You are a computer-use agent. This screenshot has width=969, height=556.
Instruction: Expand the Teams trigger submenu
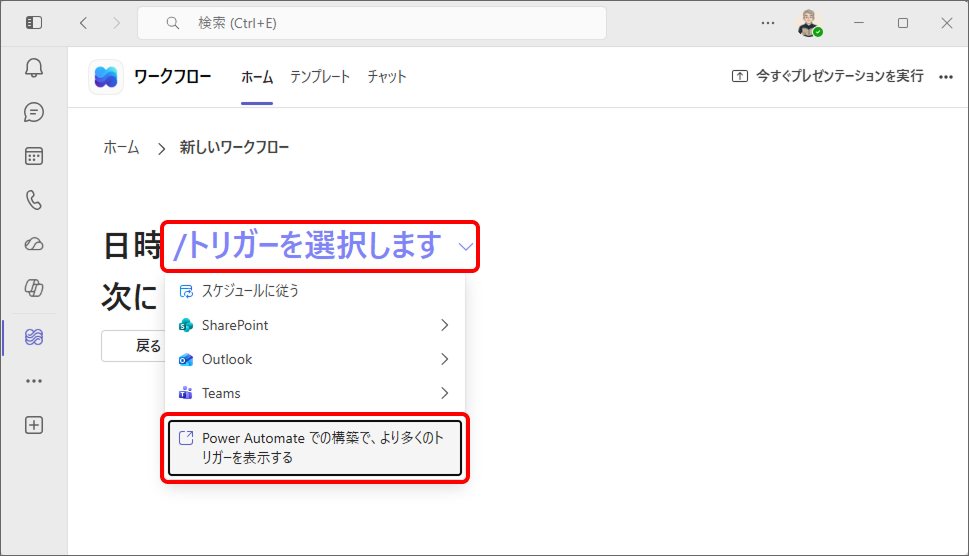[x=315, y=393]
